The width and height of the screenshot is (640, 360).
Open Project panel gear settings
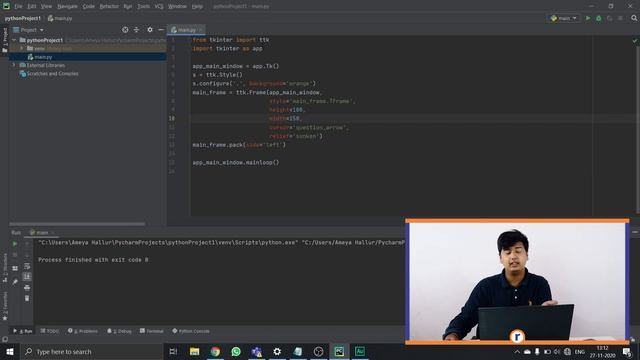tap(150, 30)
